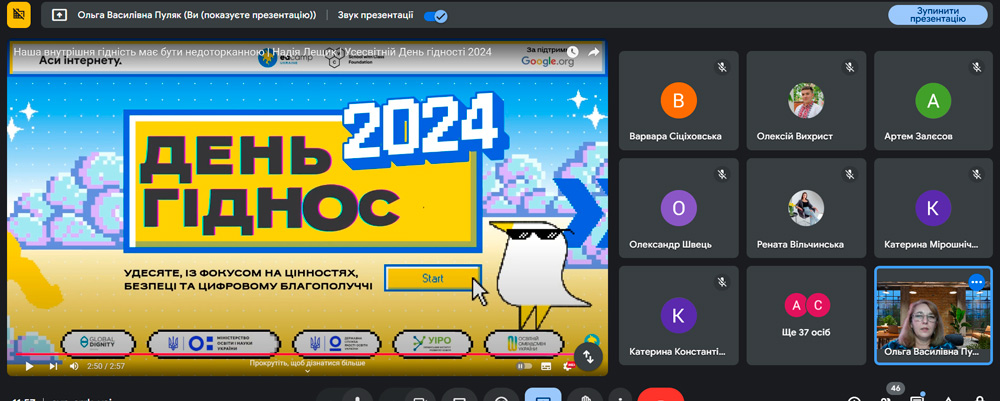Image resolution: width=1000 pixels, height=401 pixels.
Task: Skip to next video in player
Action: point(52,366)
